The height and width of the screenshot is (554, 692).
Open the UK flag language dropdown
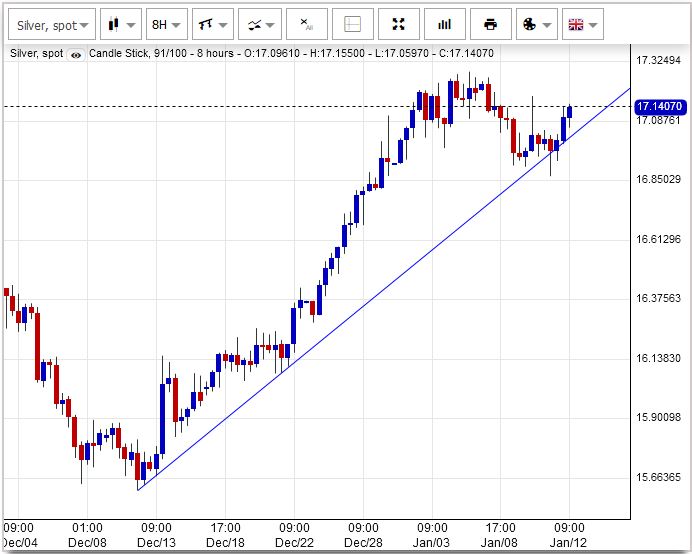583,24
